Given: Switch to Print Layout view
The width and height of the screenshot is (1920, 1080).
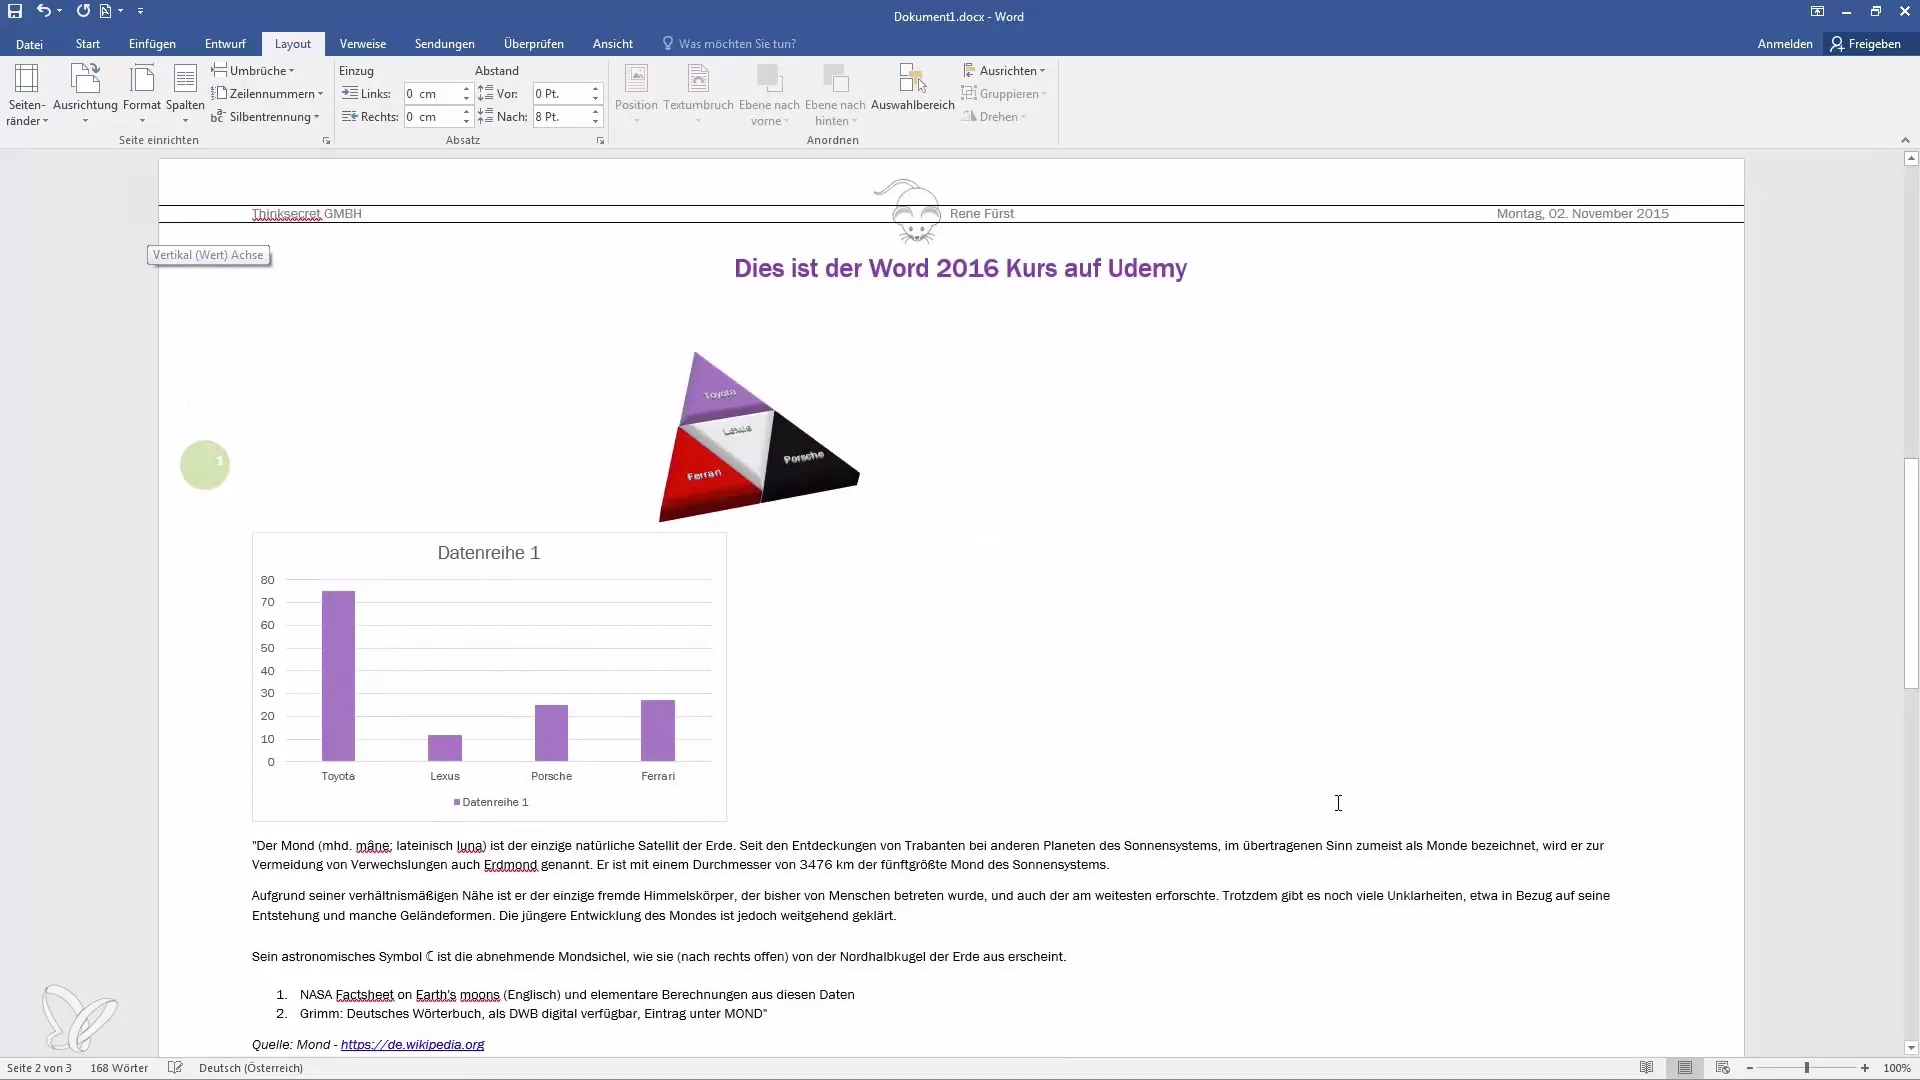Looking at the screenshot, I should click(1685, 1068).
